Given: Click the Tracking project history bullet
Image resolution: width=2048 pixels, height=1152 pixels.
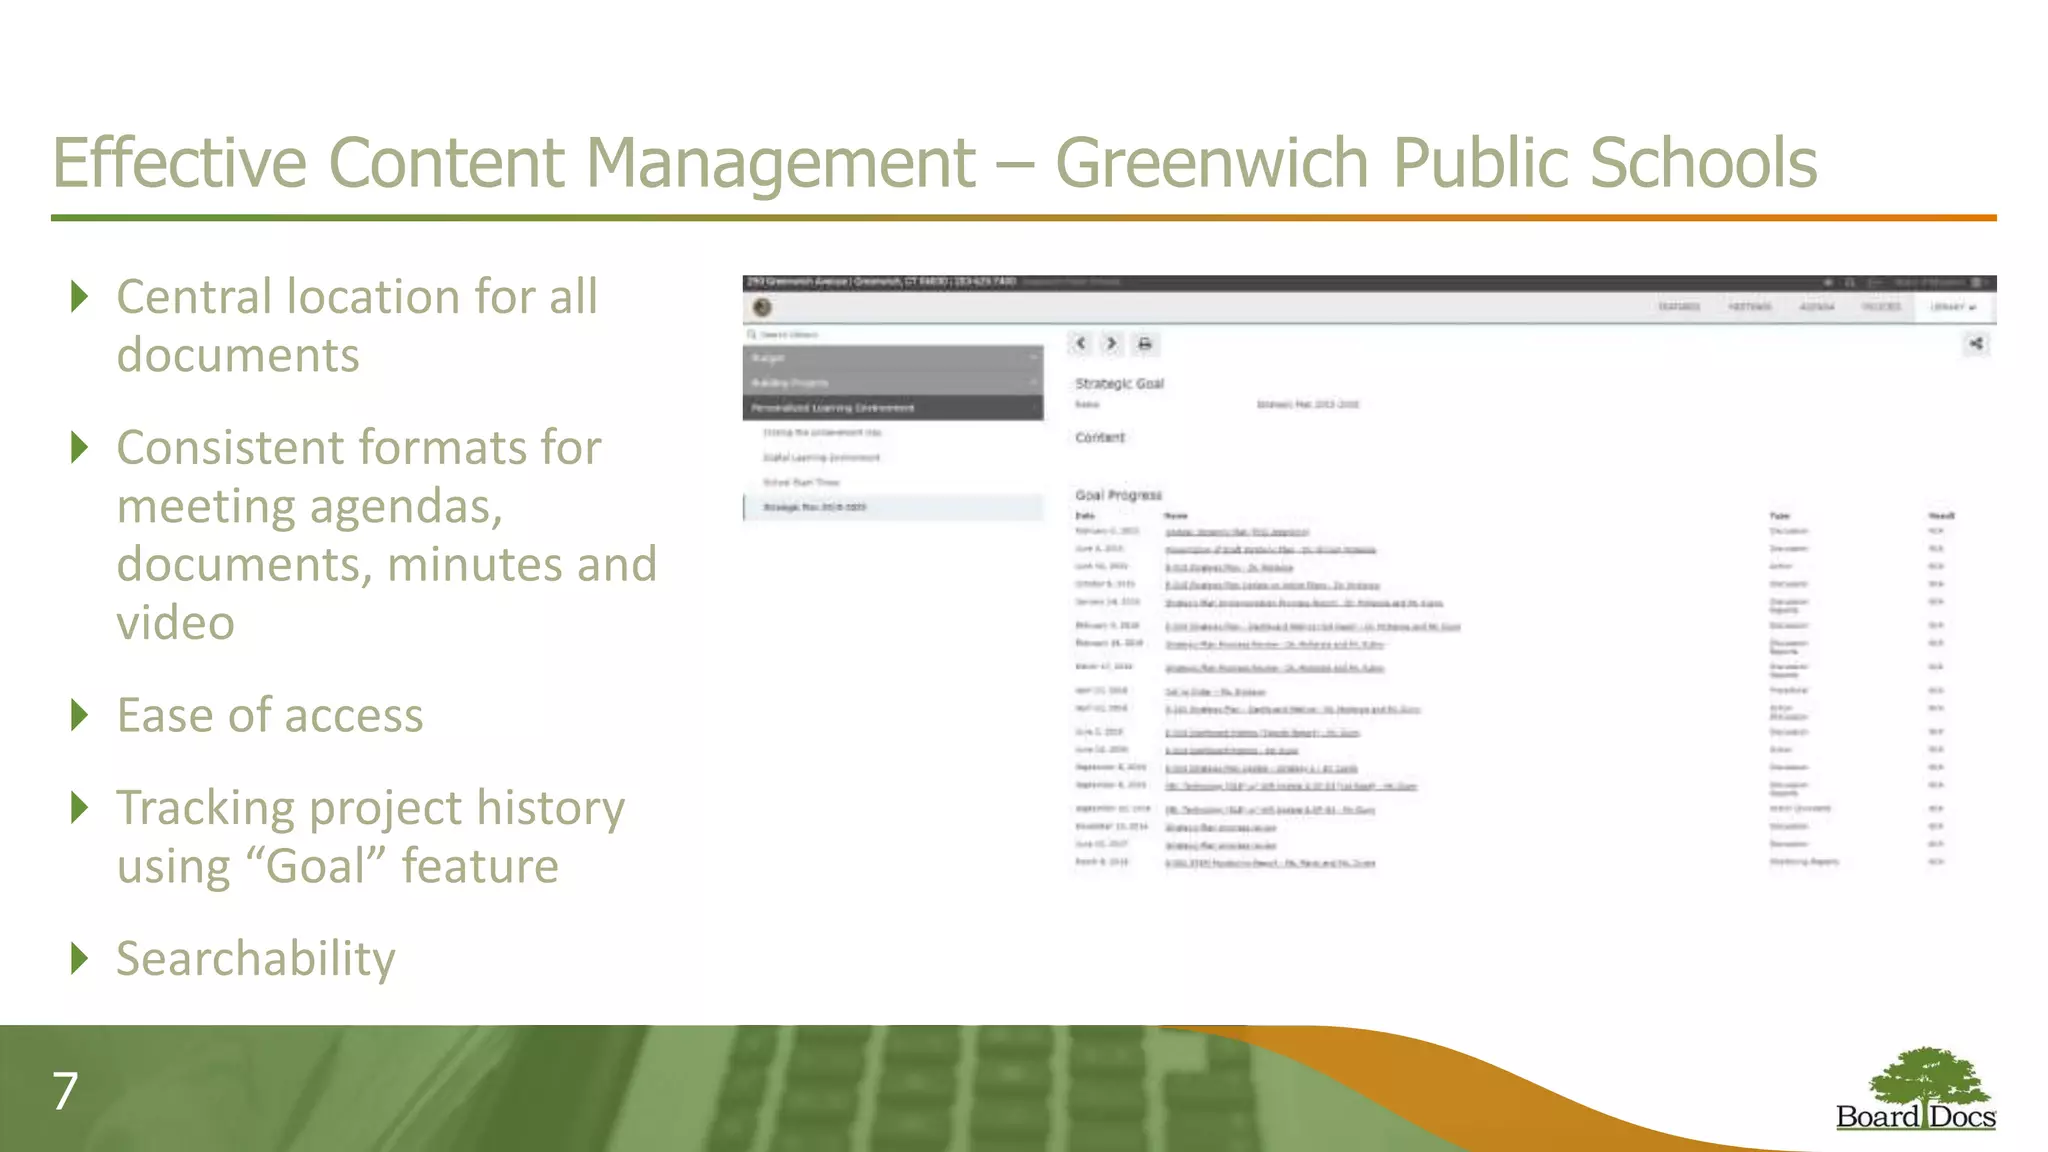Looking at the screenshot, I should pos(371,836).
